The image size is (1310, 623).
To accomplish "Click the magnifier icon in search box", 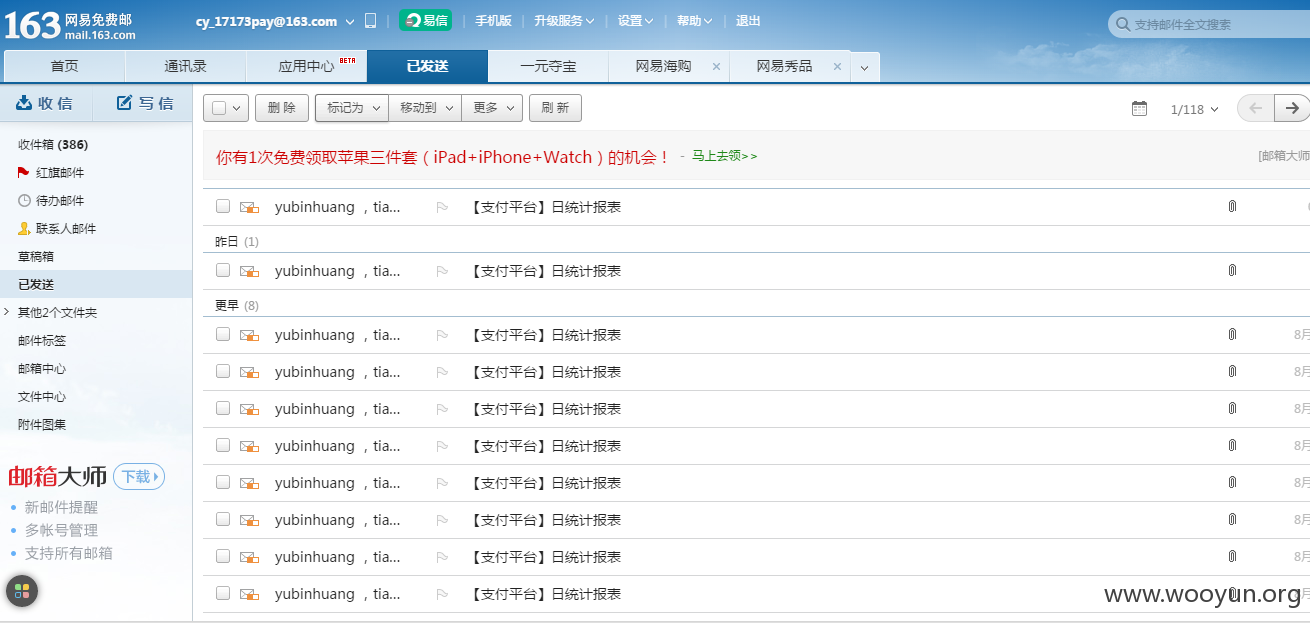I will click(1123, 24).
